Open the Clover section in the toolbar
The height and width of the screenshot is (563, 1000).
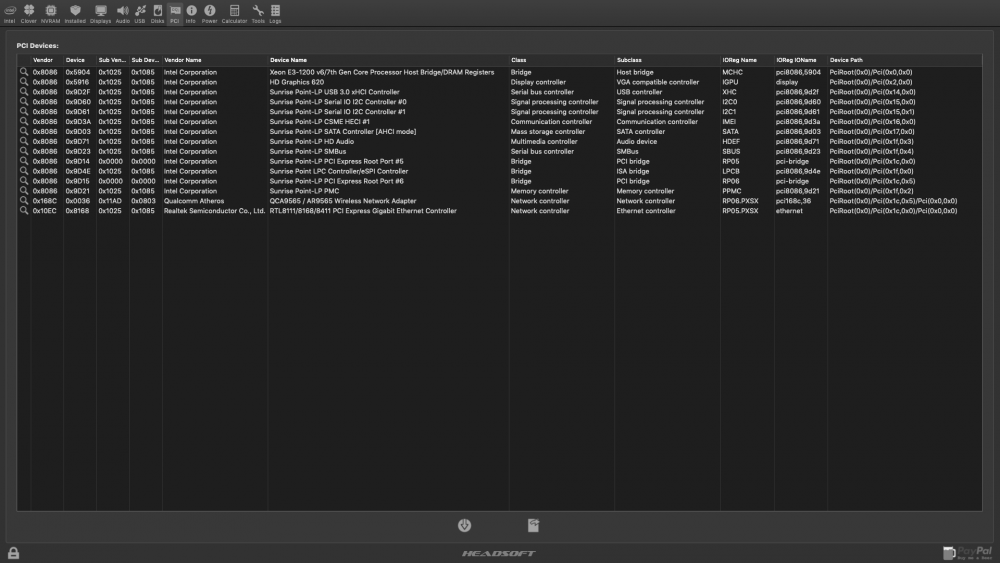coord(29,13)
